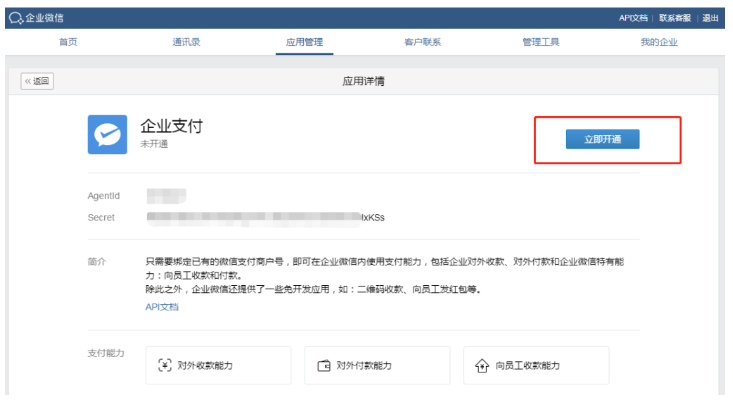
Task: Click the 支付能力 label
Action: 106,353
